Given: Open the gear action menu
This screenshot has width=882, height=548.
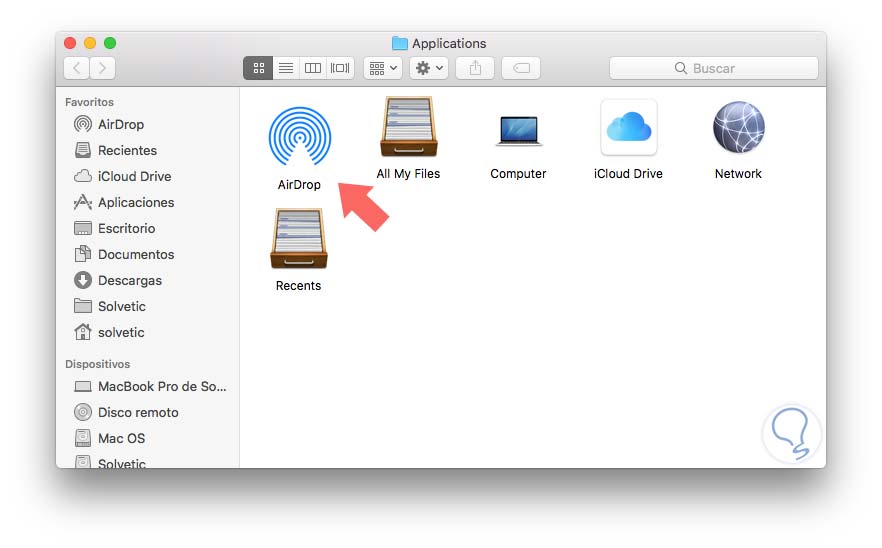Looking at the screenshot, I should click(429, 68).
